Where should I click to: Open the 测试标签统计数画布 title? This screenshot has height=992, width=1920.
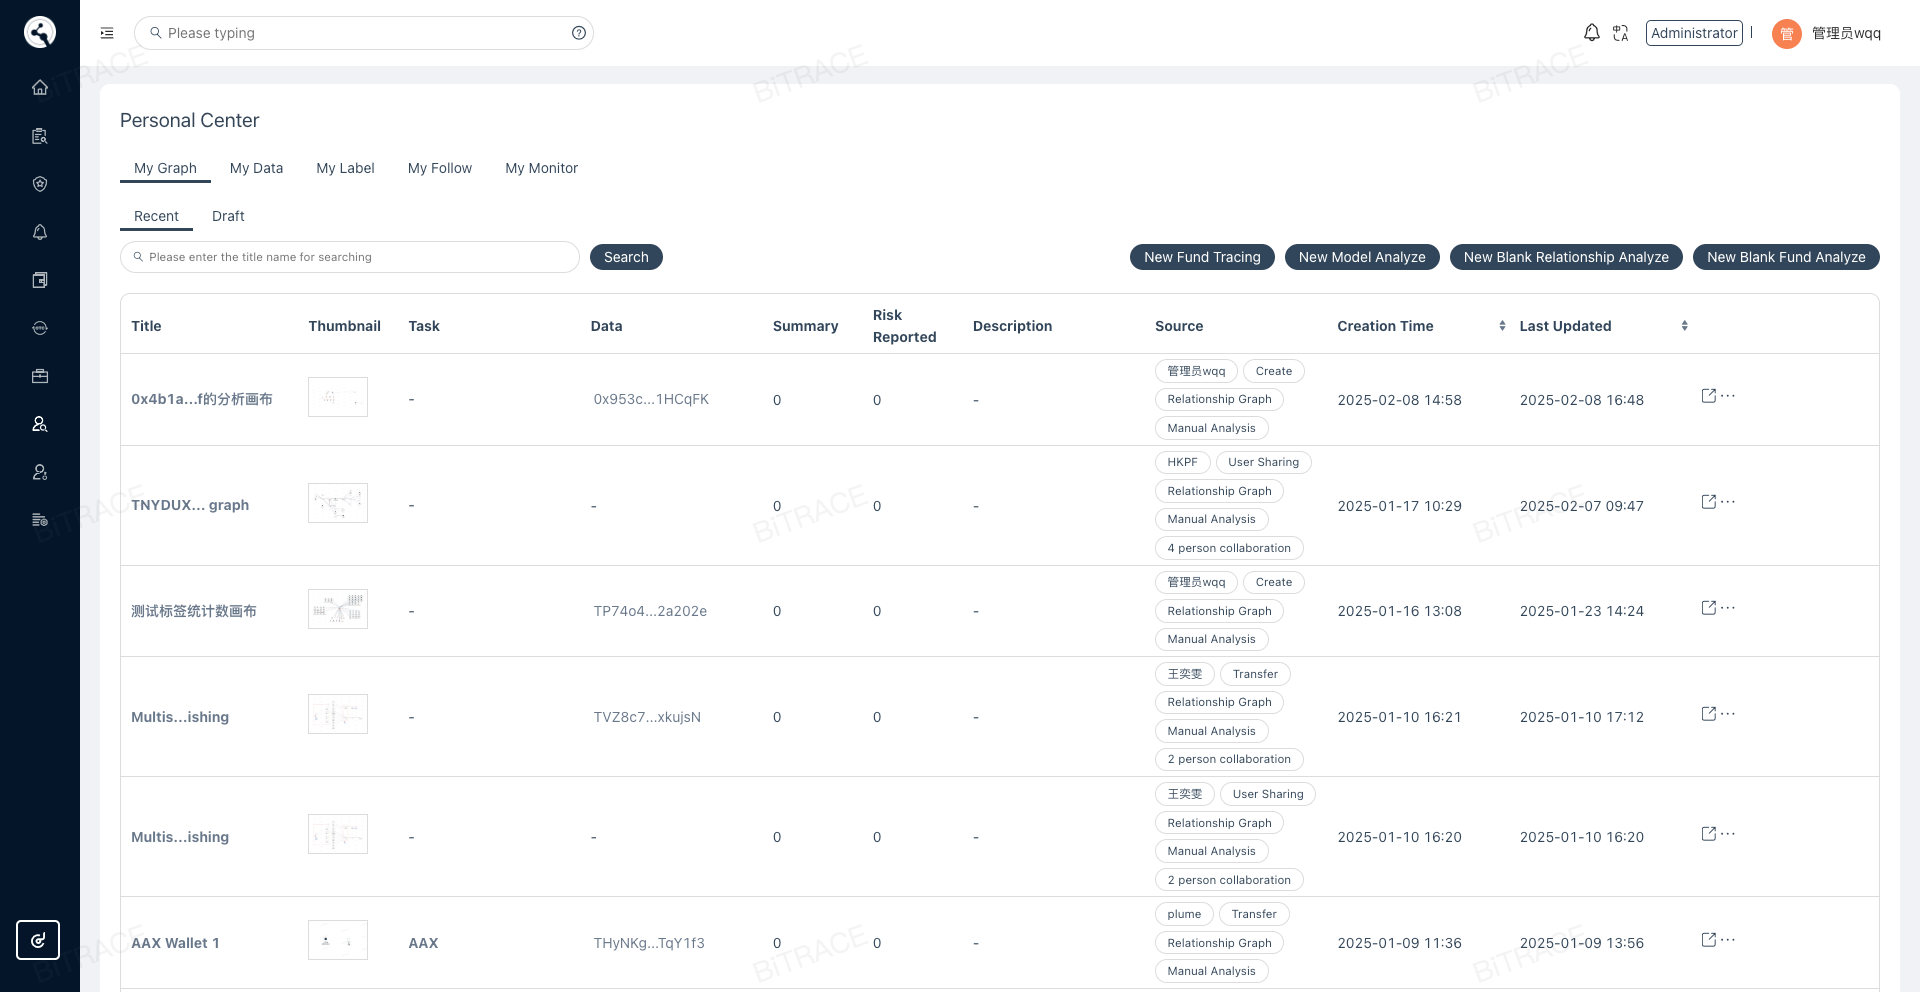click(194, 611)
